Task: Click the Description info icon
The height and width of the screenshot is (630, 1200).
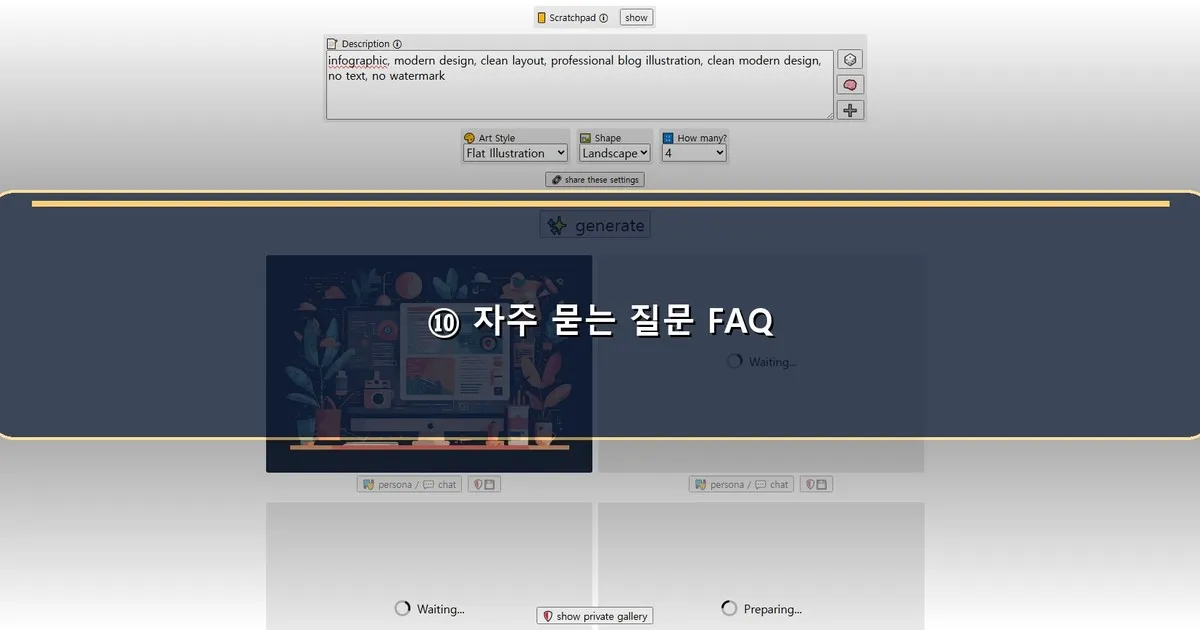Action: pyautogui.click(x=397, y=44)
